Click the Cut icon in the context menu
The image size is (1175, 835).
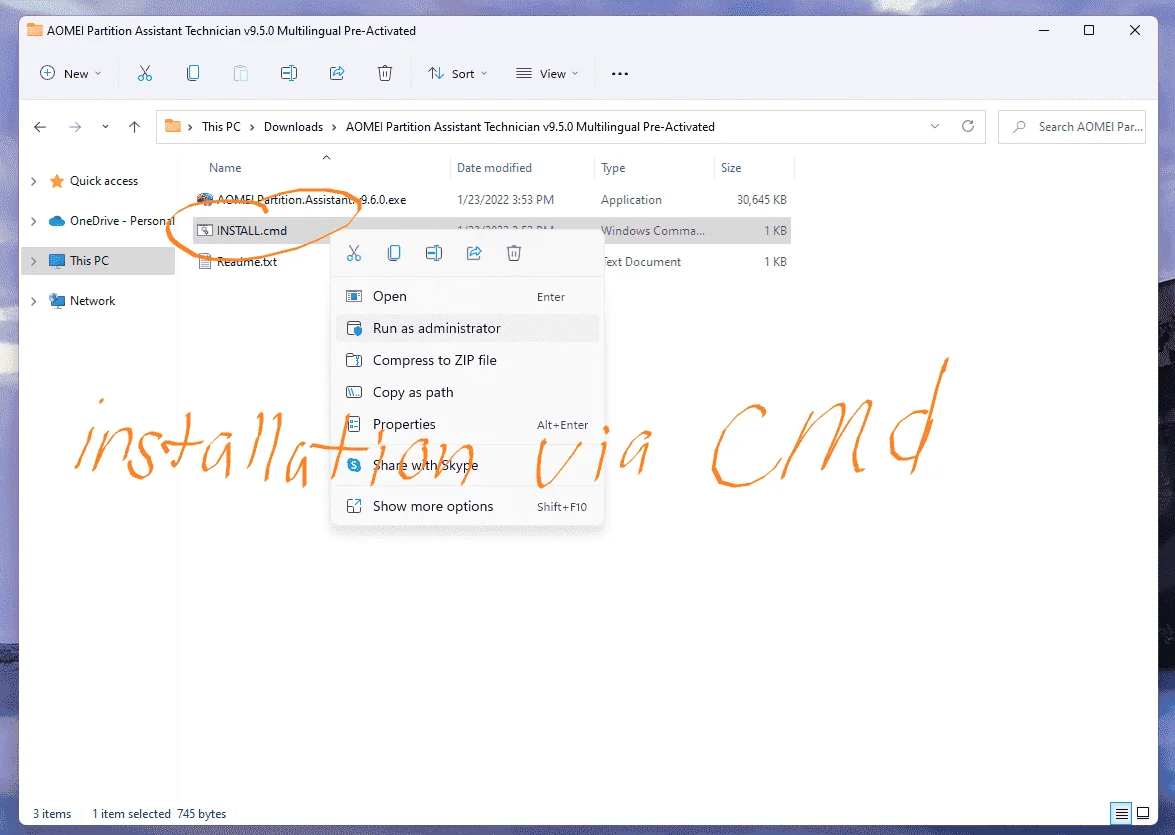[x=354, y=253]
